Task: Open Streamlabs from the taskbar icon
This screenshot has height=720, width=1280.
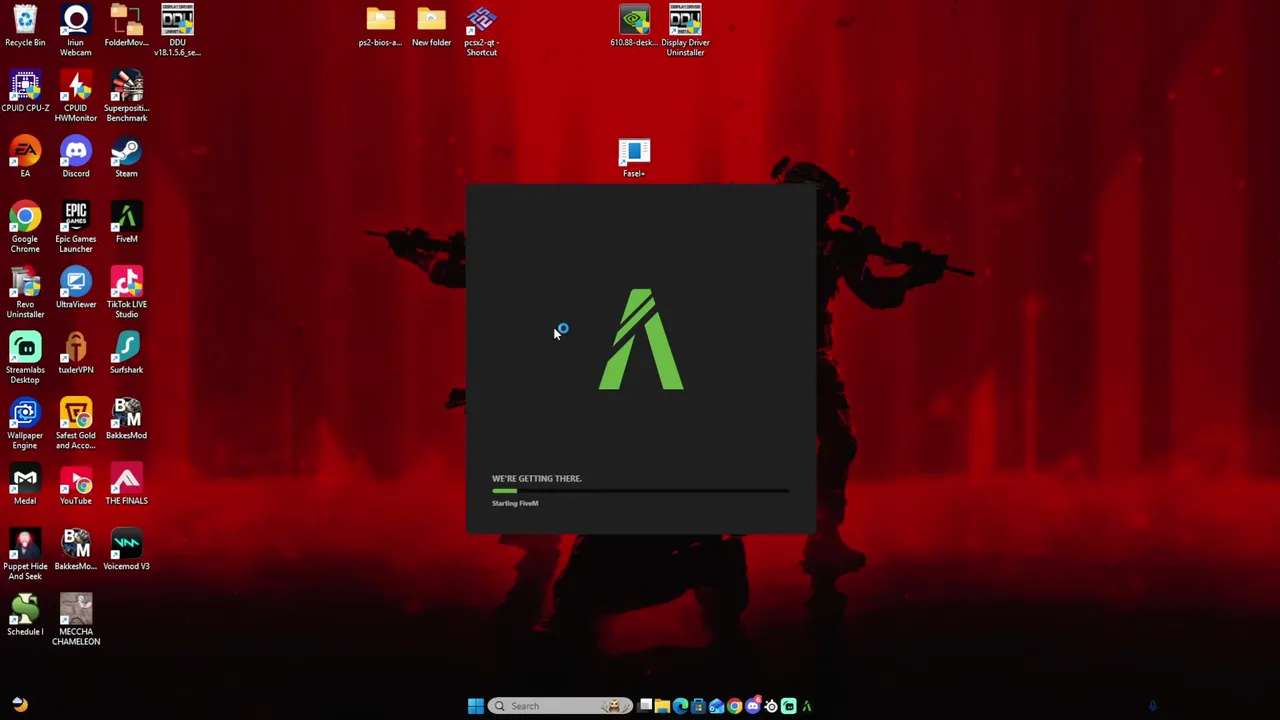Action: tap(788, 706)
